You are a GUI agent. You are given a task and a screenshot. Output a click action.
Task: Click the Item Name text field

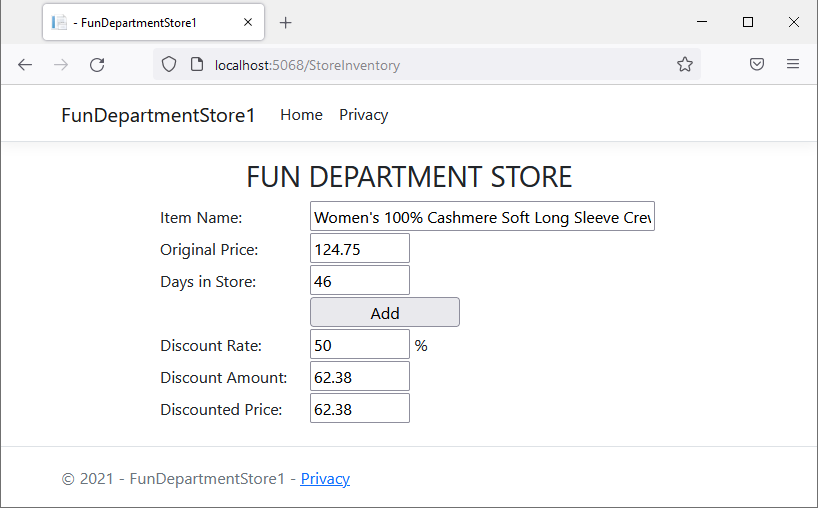pos(482,216)
